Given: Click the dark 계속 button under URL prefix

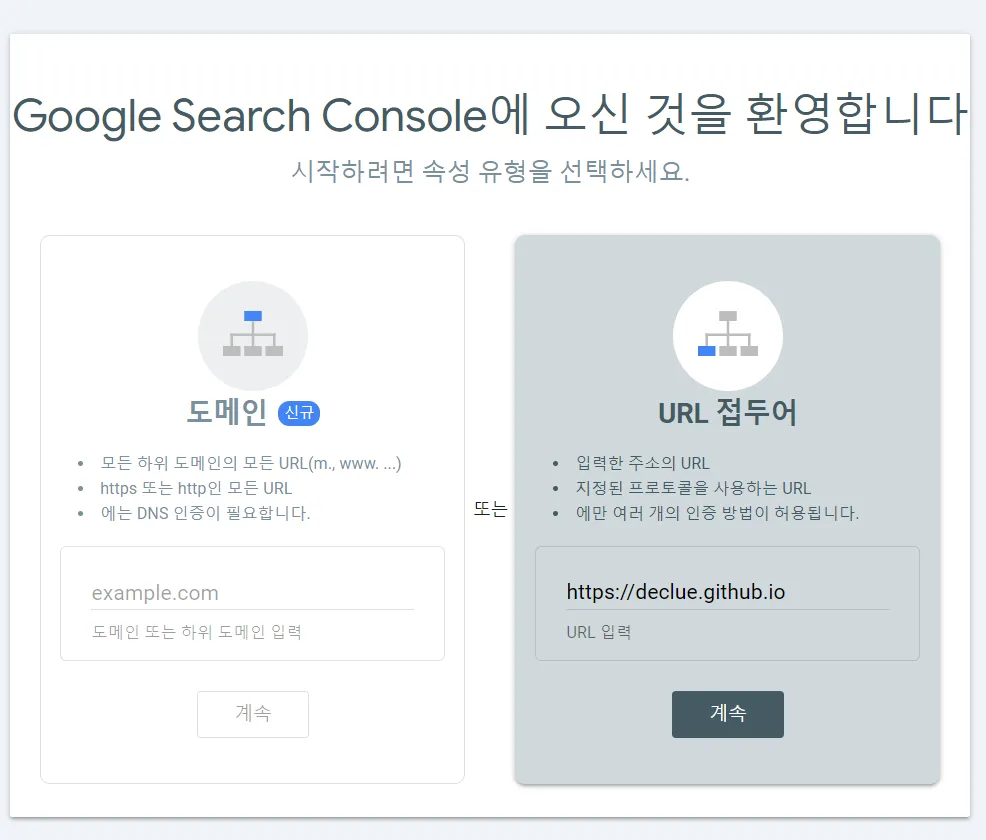Looking at the screenshot, I should [x=728, y=714].
